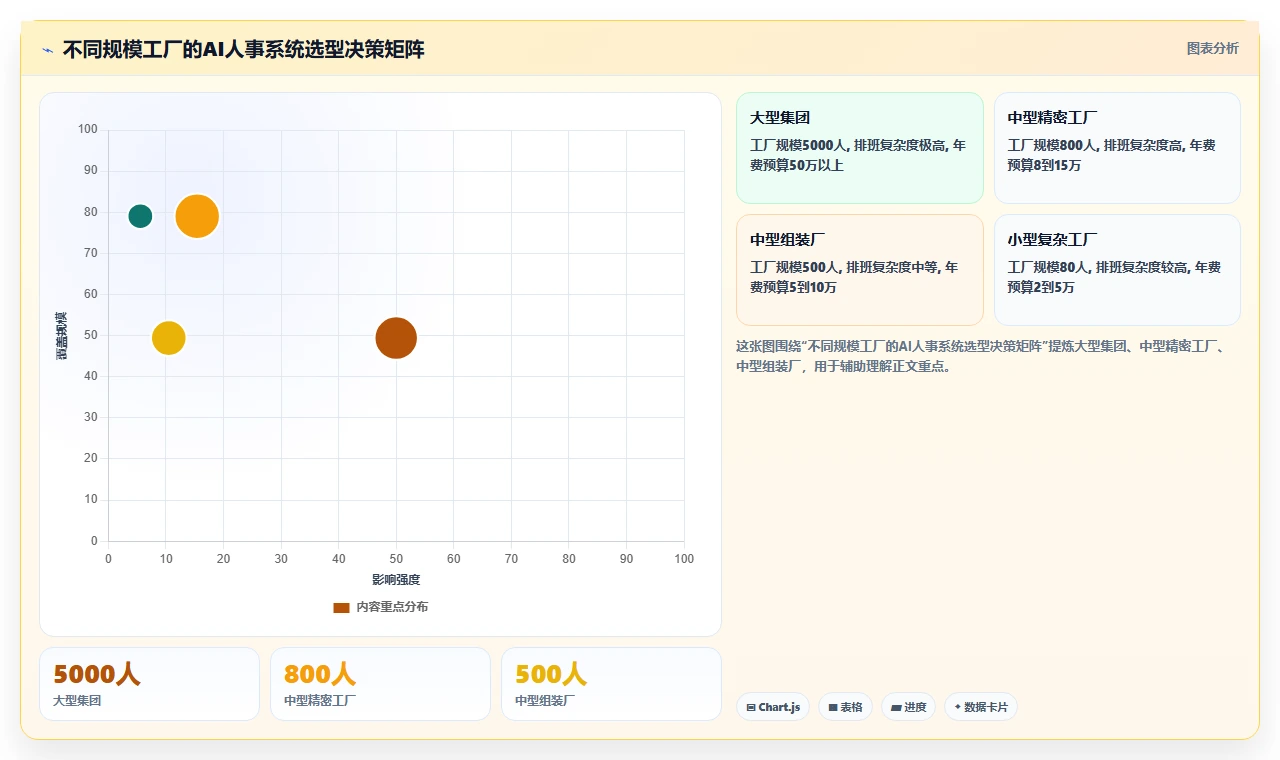This screenshot has height=760, width=1280.
Task: Click the 表格 tag
Action: coord(845,707)
